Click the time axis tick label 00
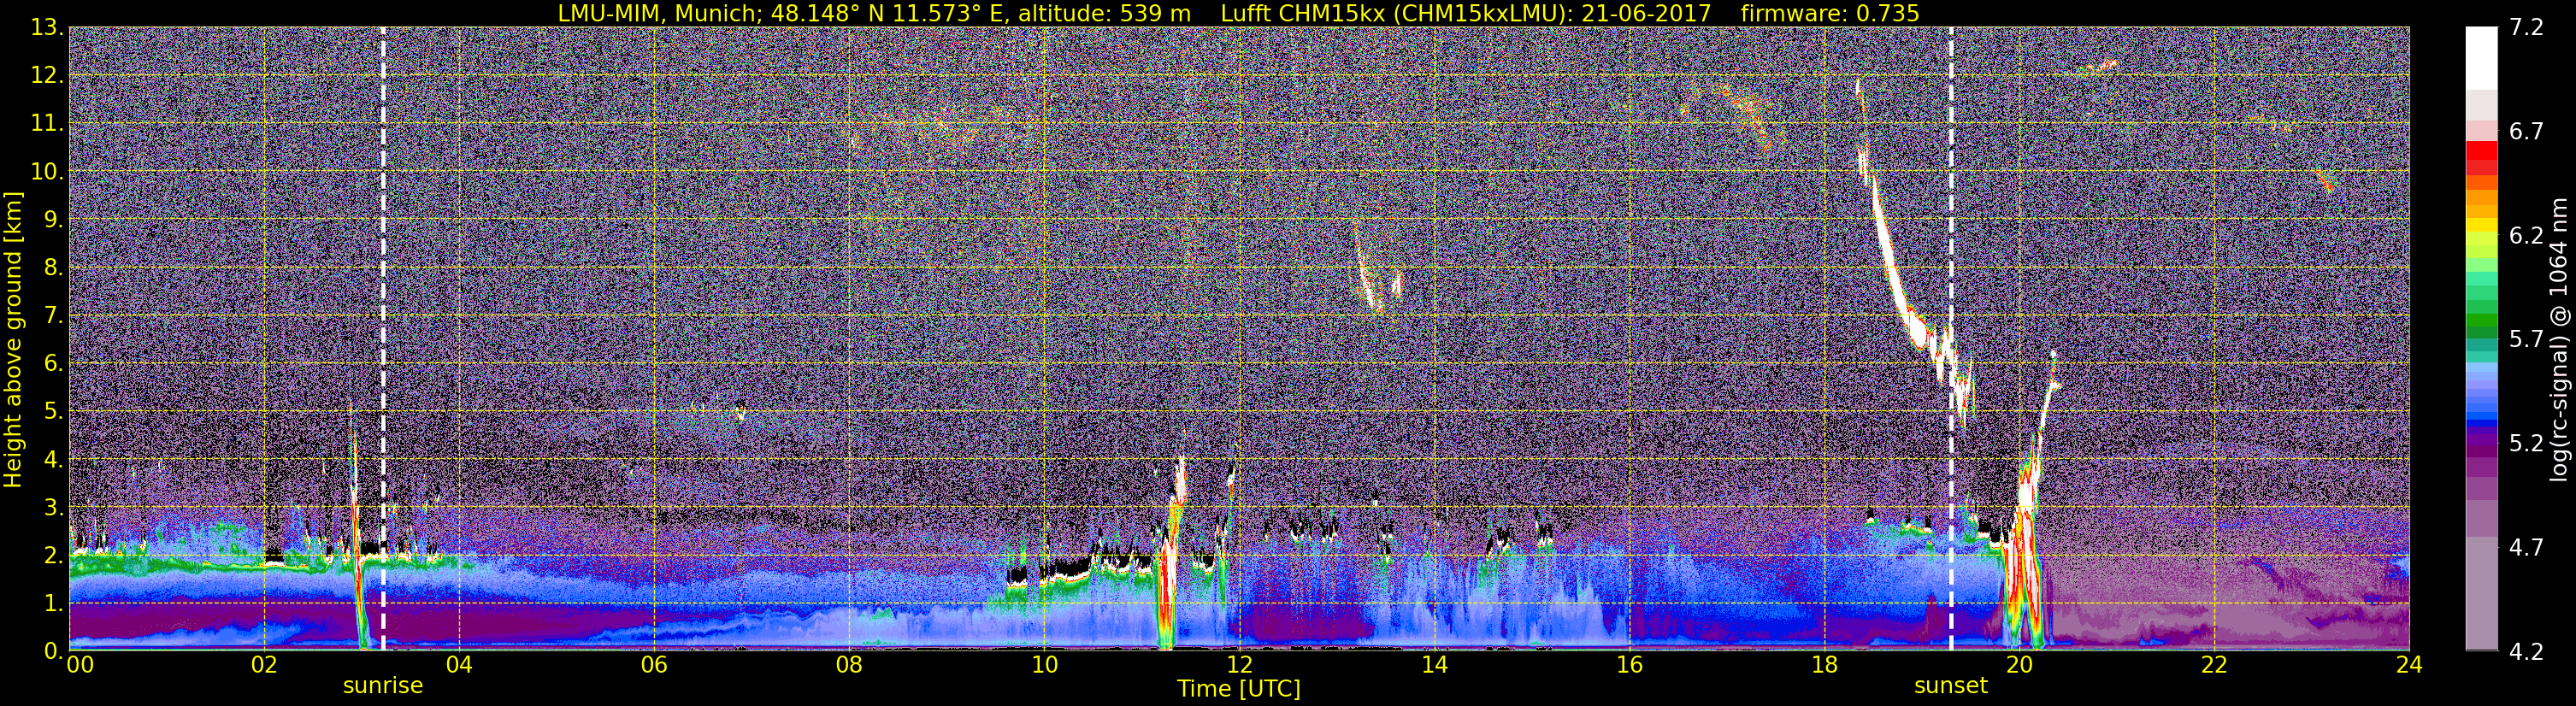Image resolution: width=2576 pixels, height=706 pixels. tap(80, 665)
